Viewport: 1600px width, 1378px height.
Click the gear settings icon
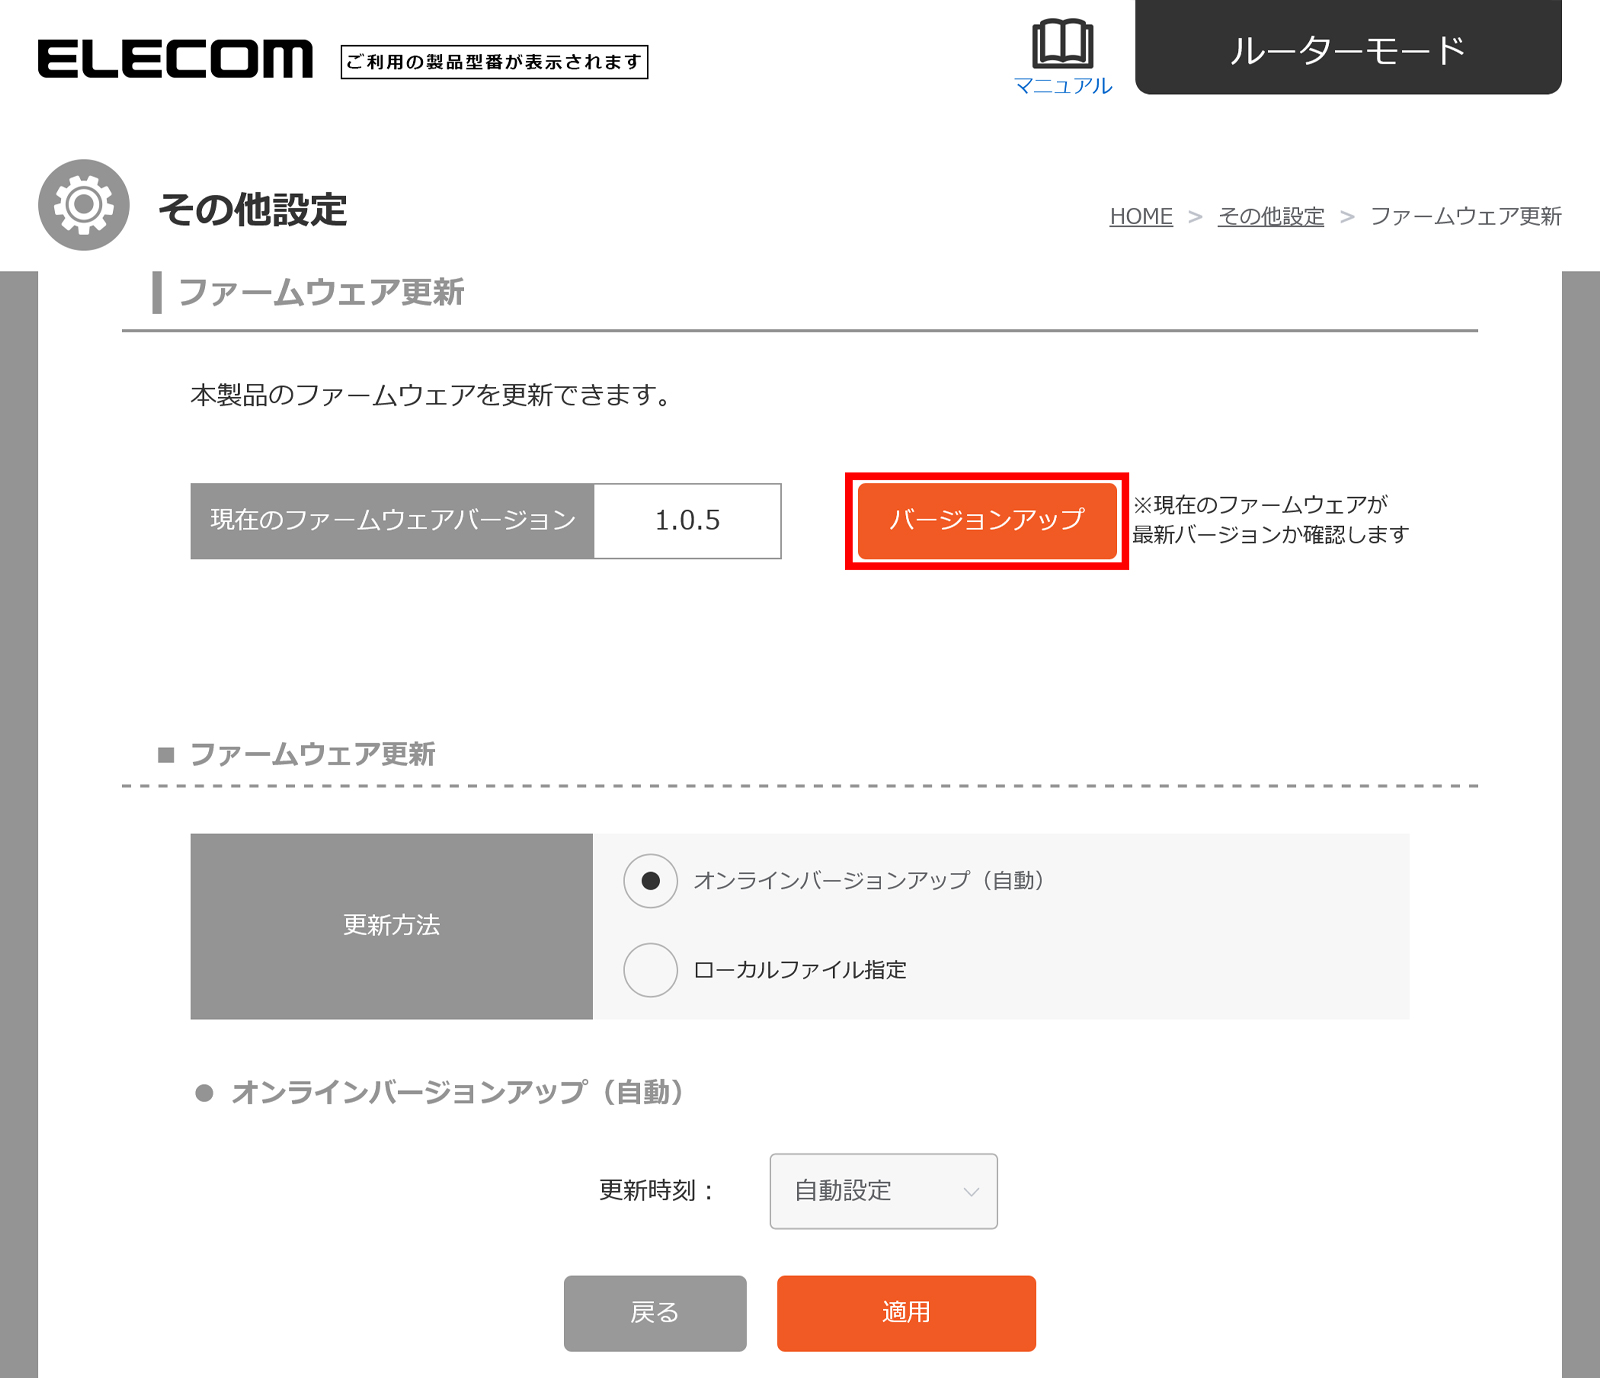[x=84, y=205]
